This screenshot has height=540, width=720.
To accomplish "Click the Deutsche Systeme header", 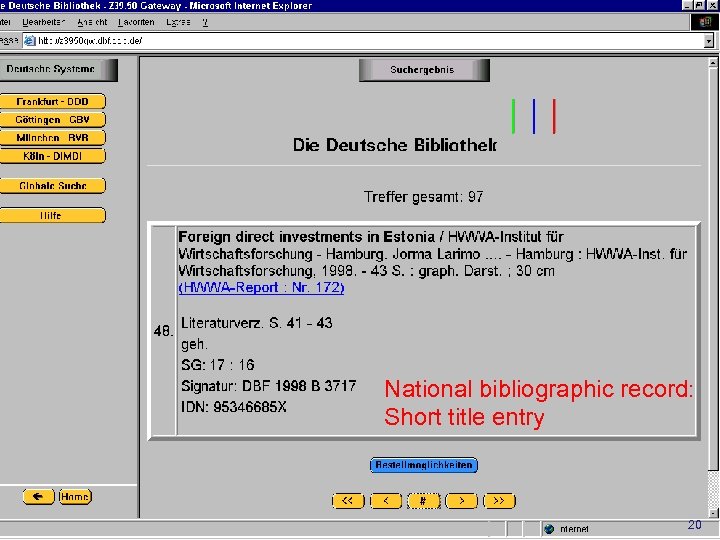I will [x=58, y=70].
